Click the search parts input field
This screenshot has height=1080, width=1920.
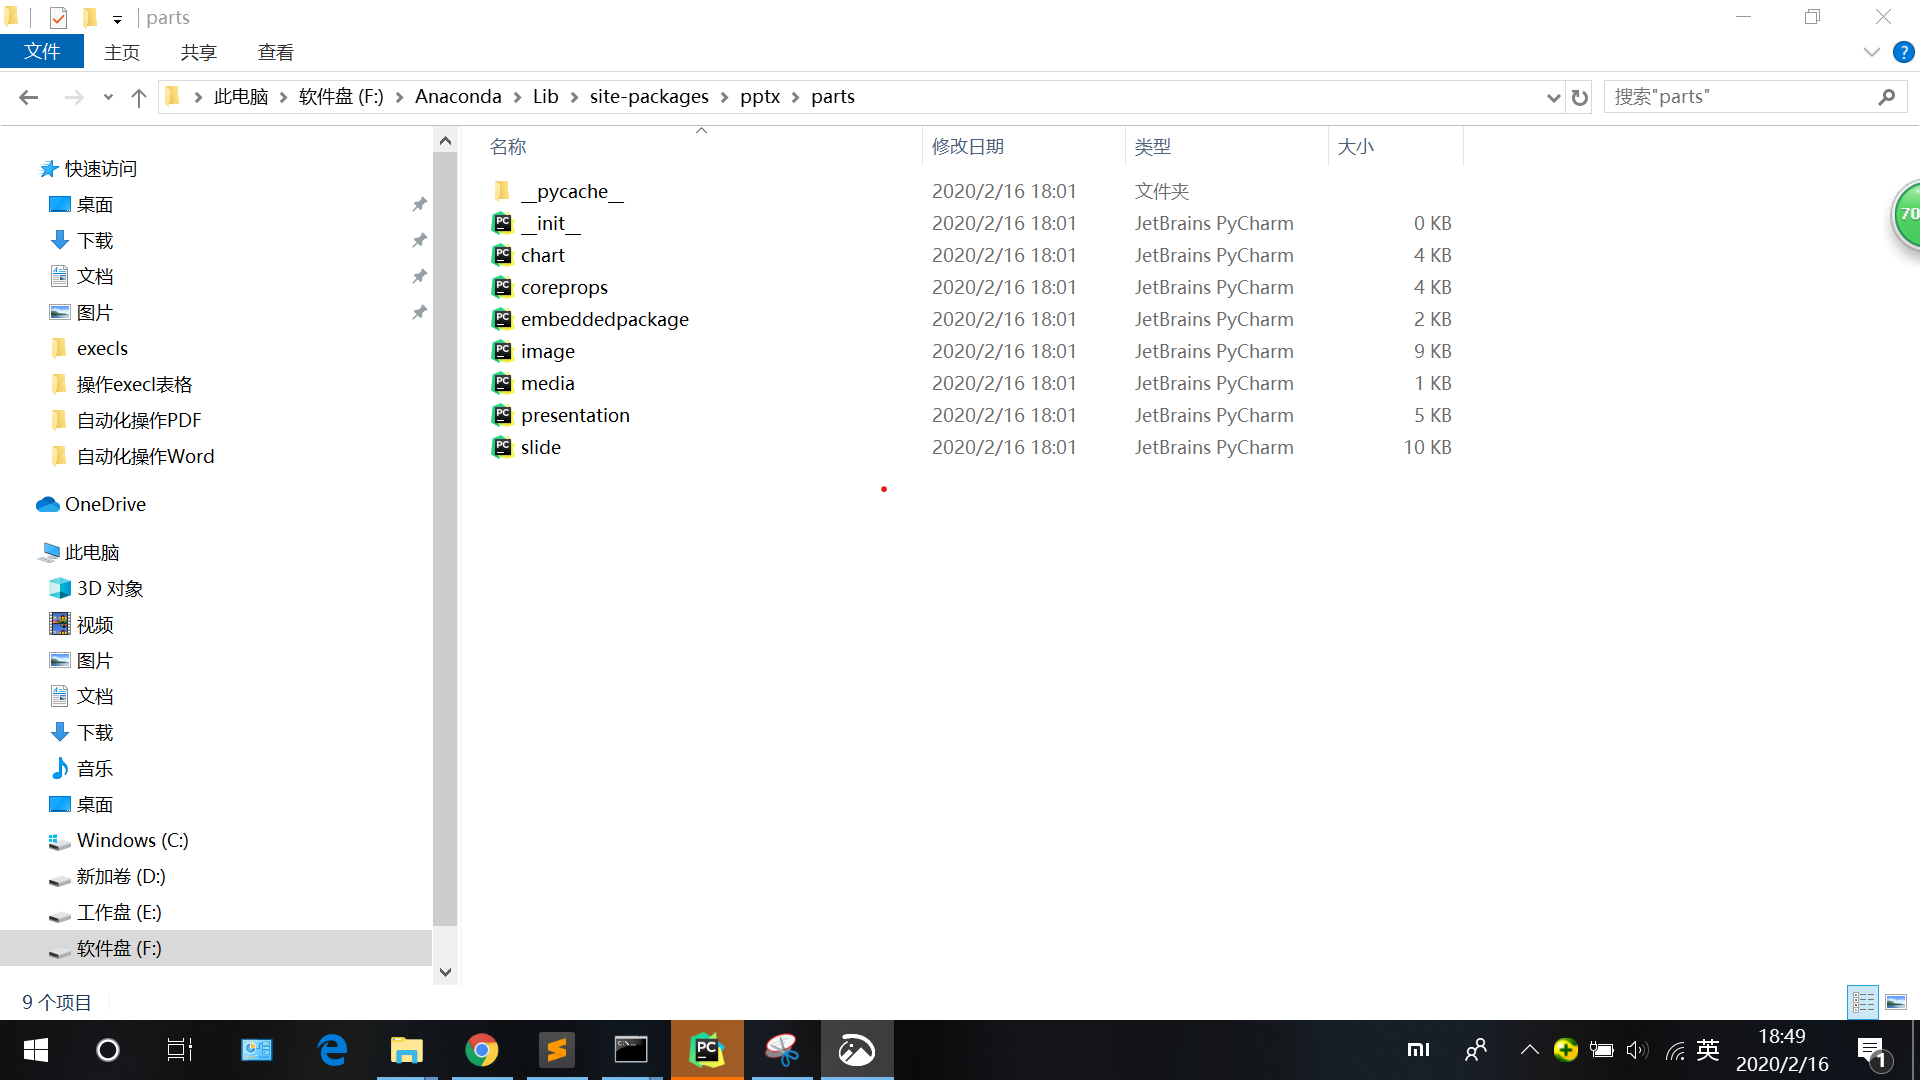(1740, 97)
